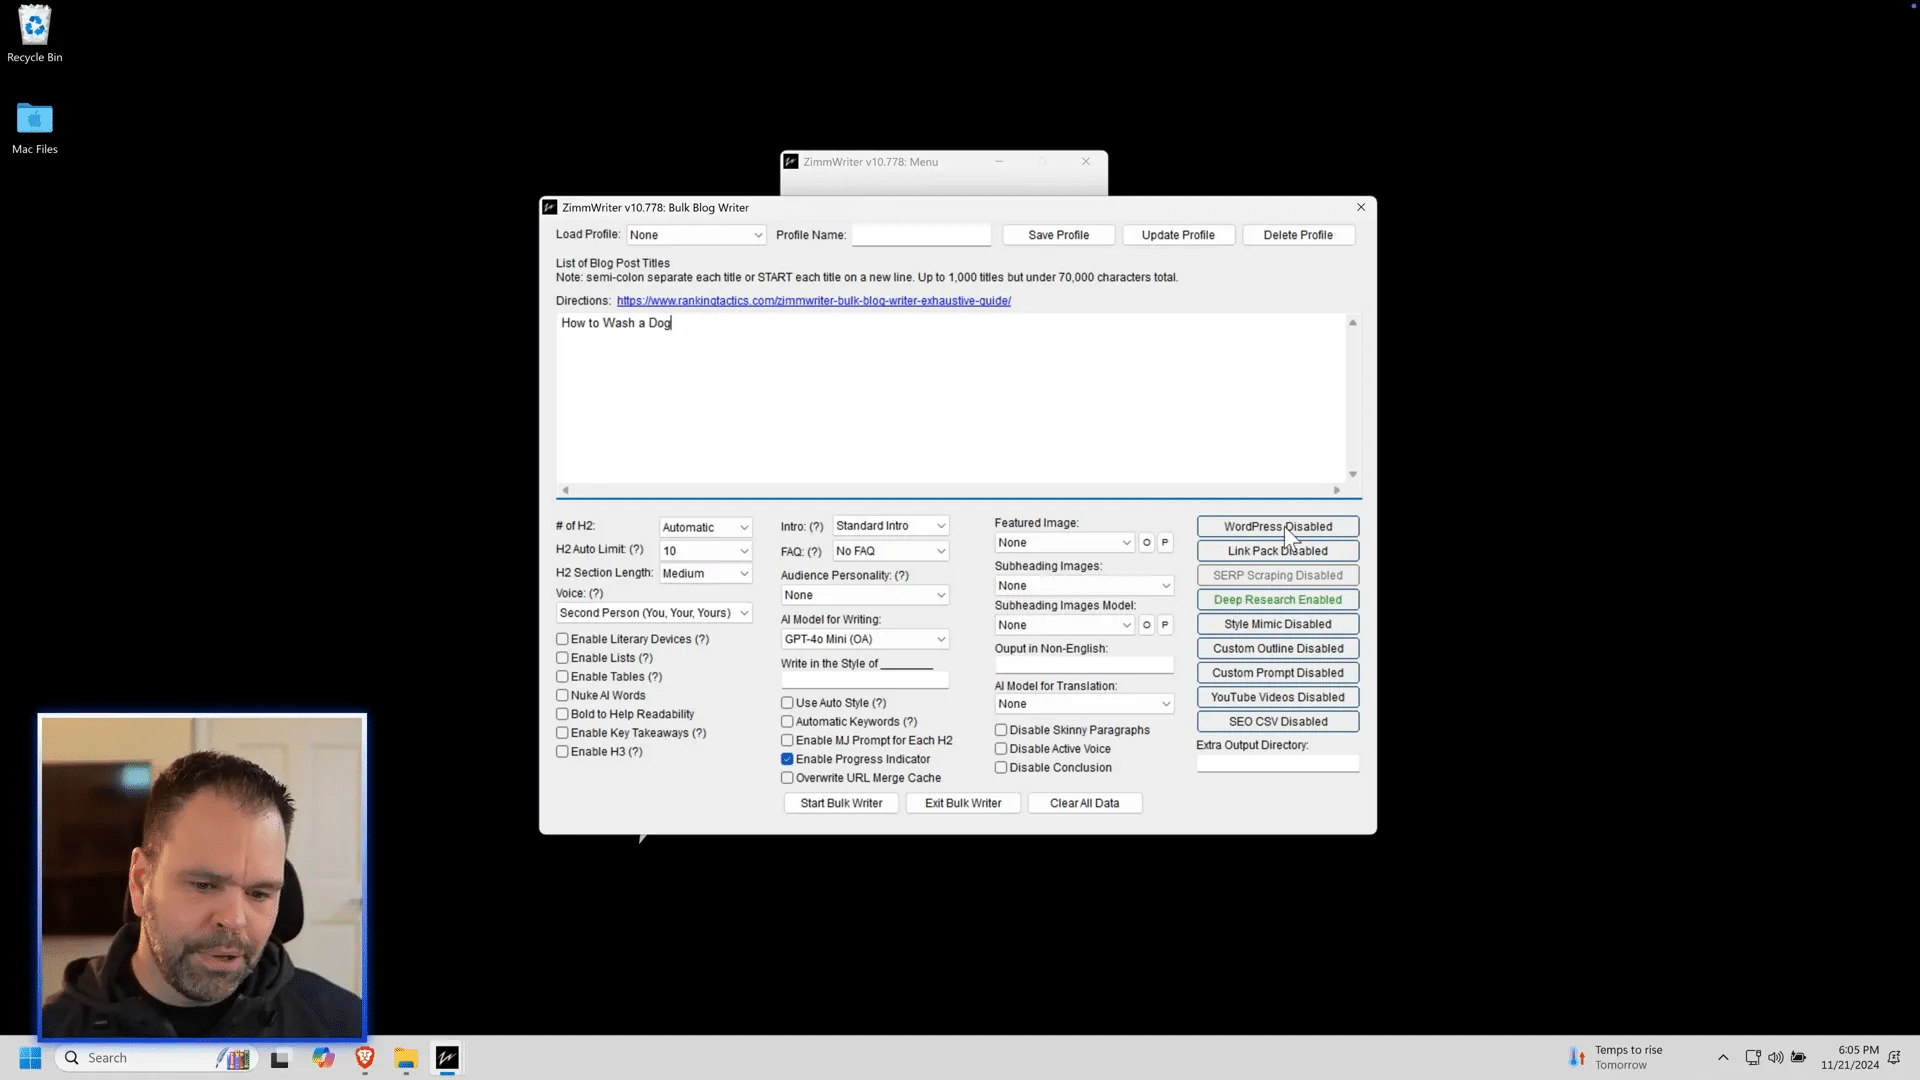Open the battery tray icon

click(x=1799, y=1058)
